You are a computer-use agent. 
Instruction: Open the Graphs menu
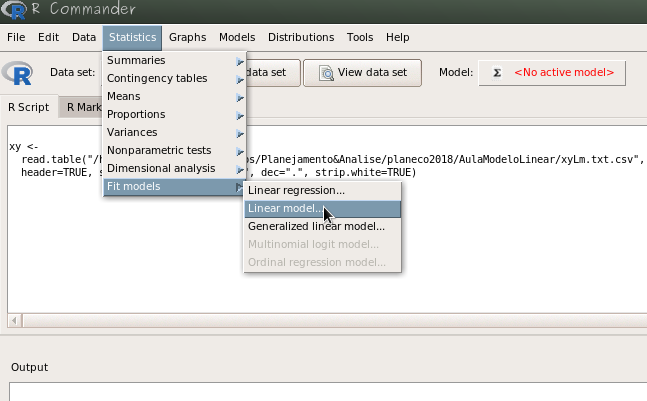pos(187,37)
